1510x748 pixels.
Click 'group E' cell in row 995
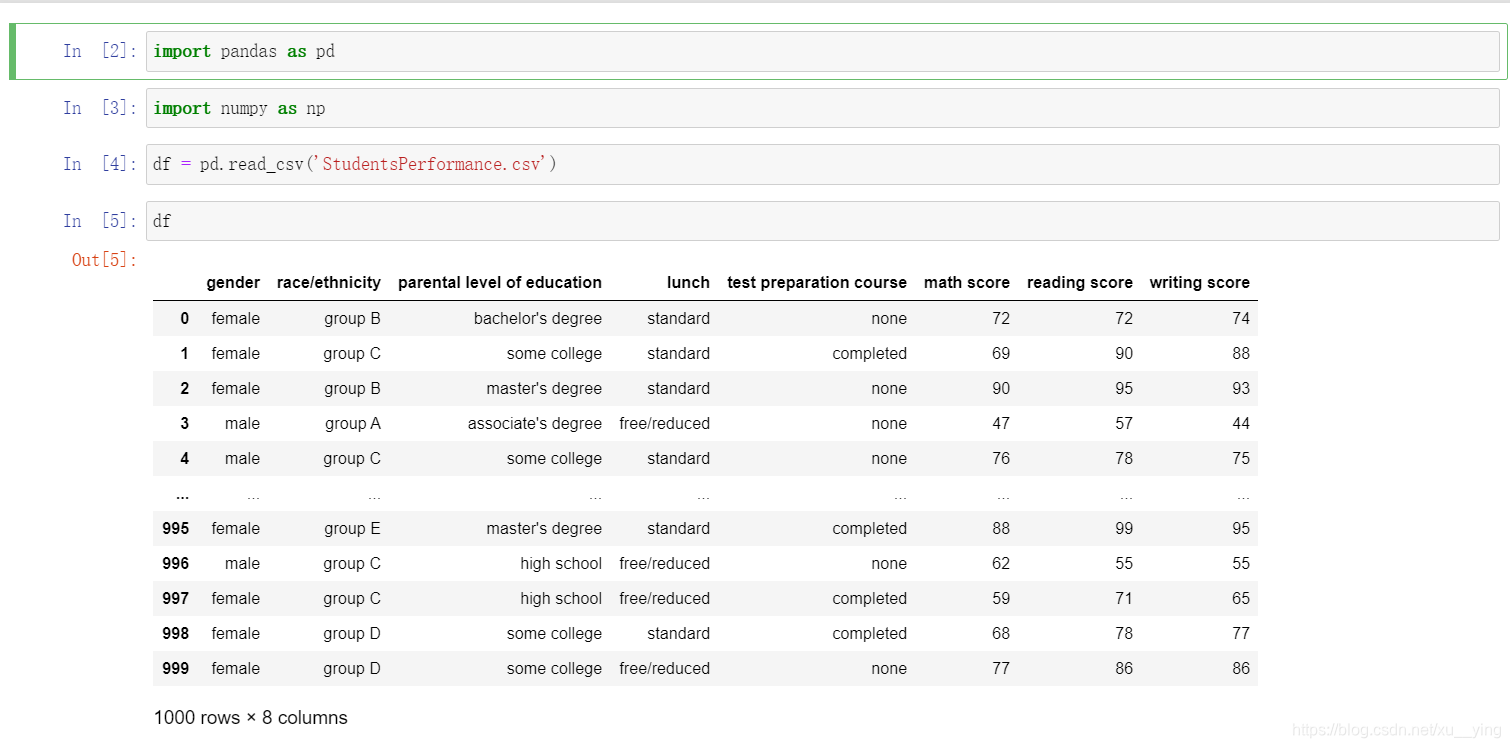(x=353, y=529)
